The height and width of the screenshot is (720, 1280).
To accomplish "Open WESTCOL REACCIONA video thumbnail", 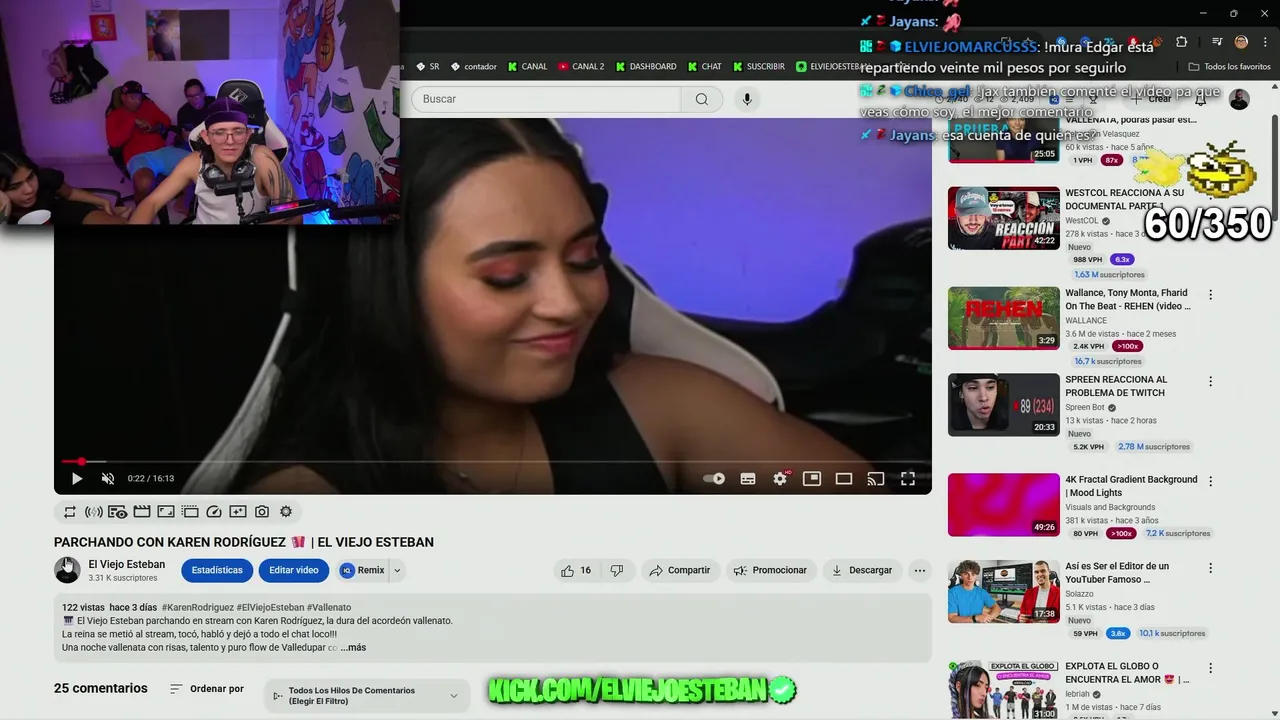I will [x=1004, y=218].
